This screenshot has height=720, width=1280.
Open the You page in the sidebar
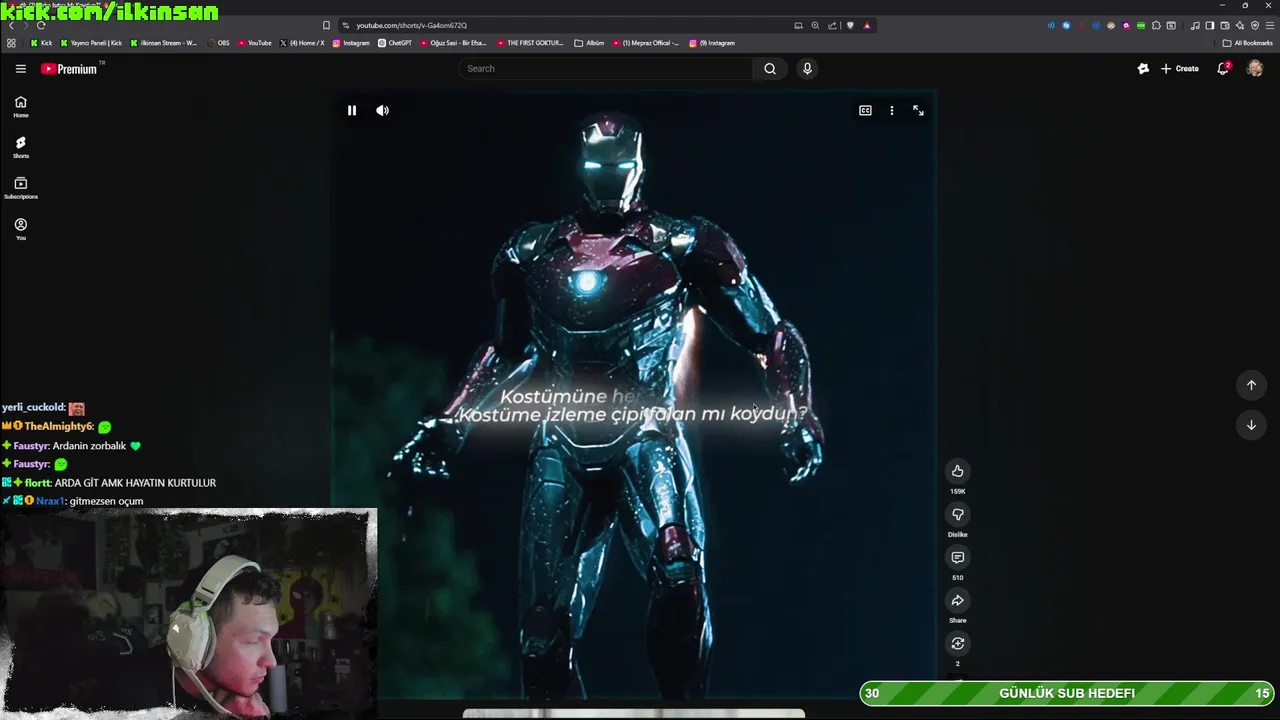[x=20, y=230]
